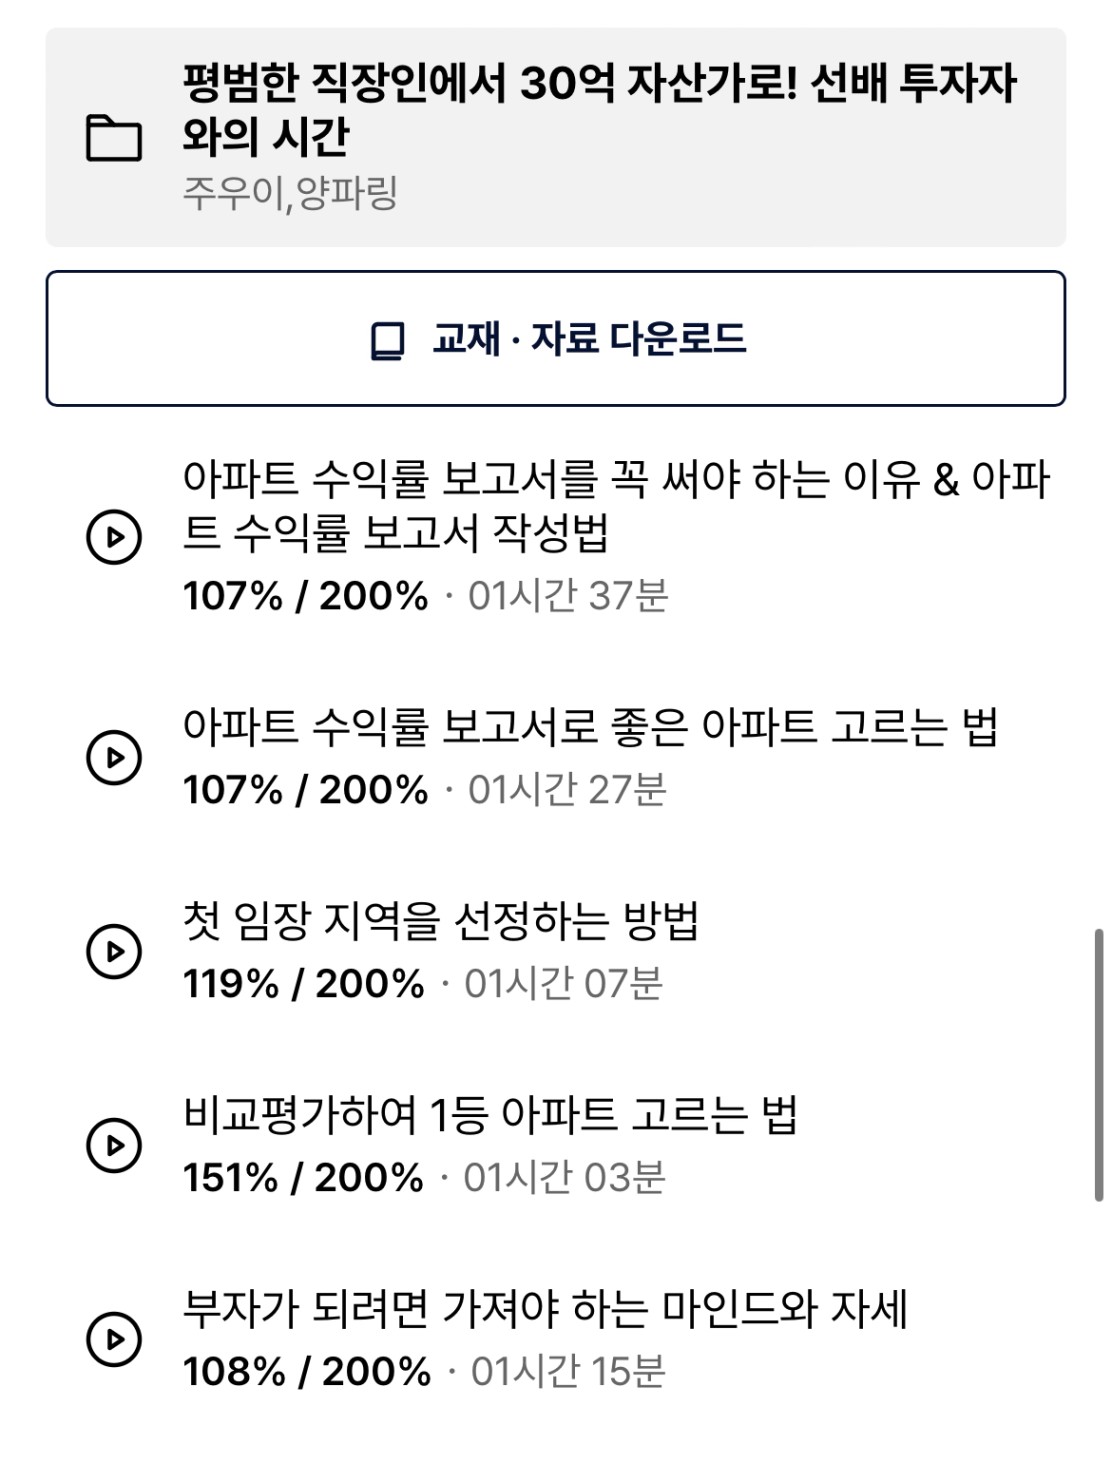Click the 01시간 37분 duration label
Image resolution: width=1112 pixels, height=1464 pixels.
568,596
